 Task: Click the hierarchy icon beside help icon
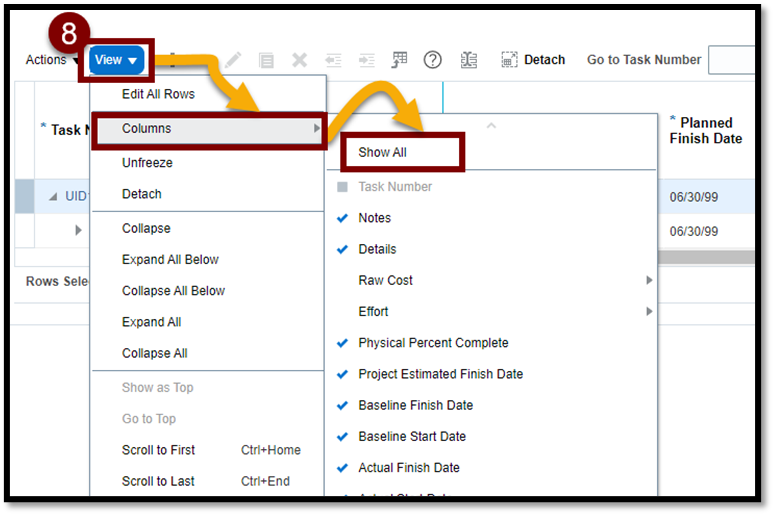(469, 60)
